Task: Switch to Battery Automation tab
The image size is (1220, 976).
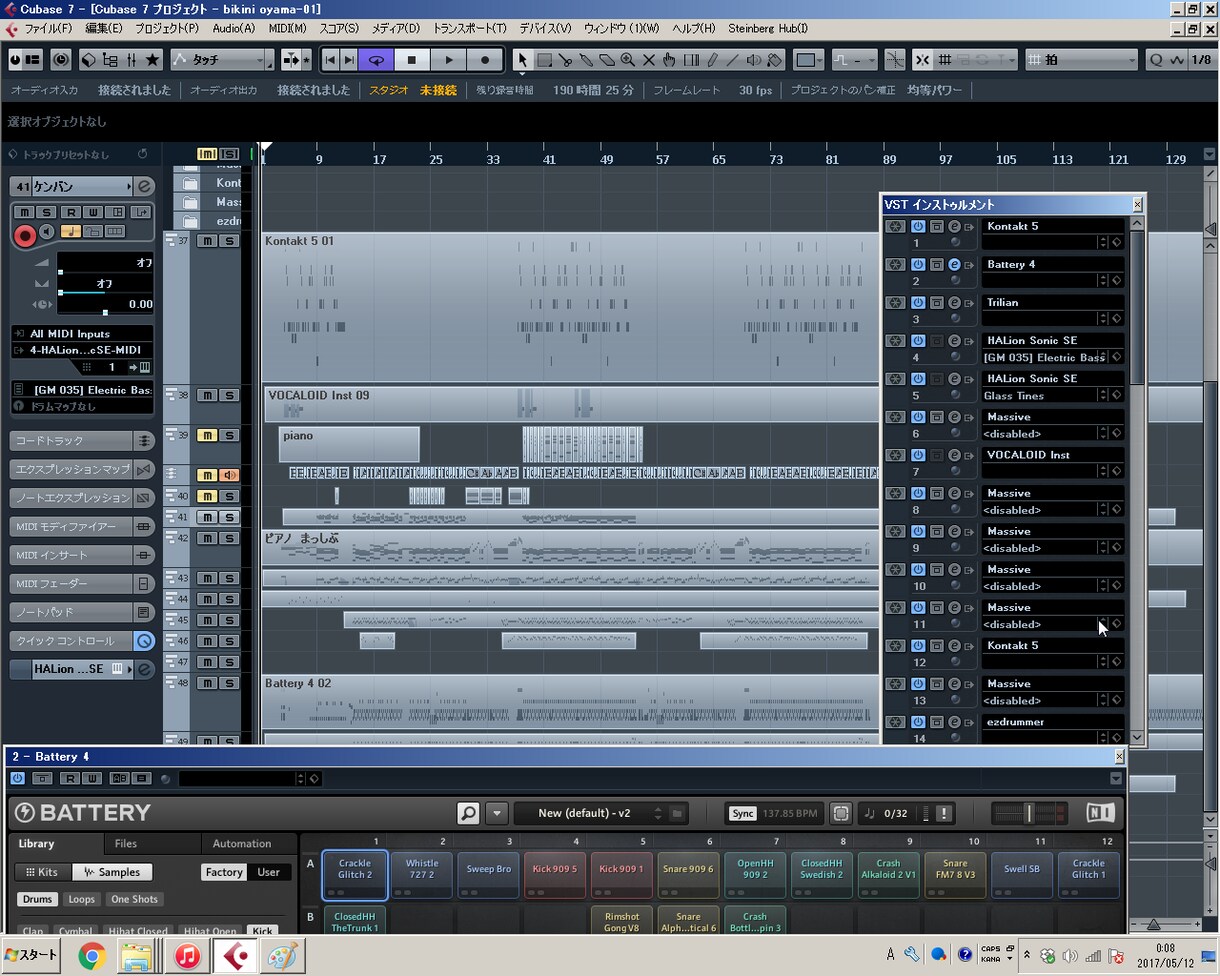Action: 242,843
